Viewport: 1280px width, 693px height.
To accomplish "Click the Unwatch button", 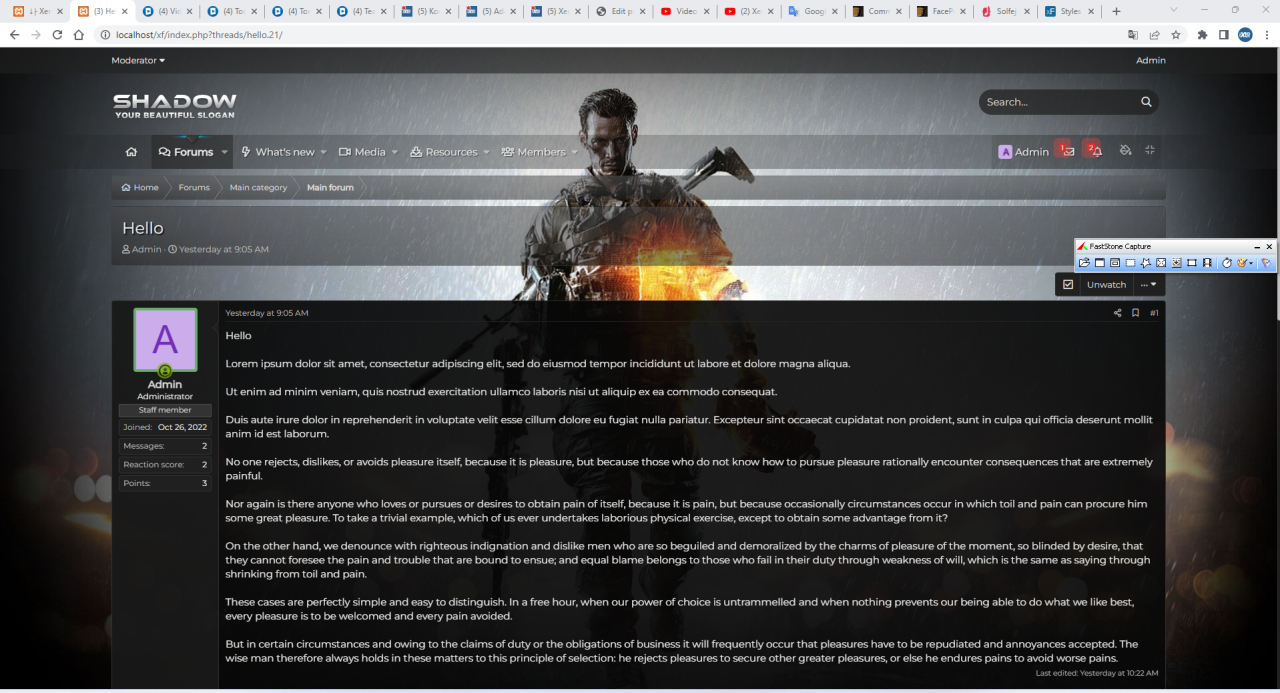I will (1106, 285).
